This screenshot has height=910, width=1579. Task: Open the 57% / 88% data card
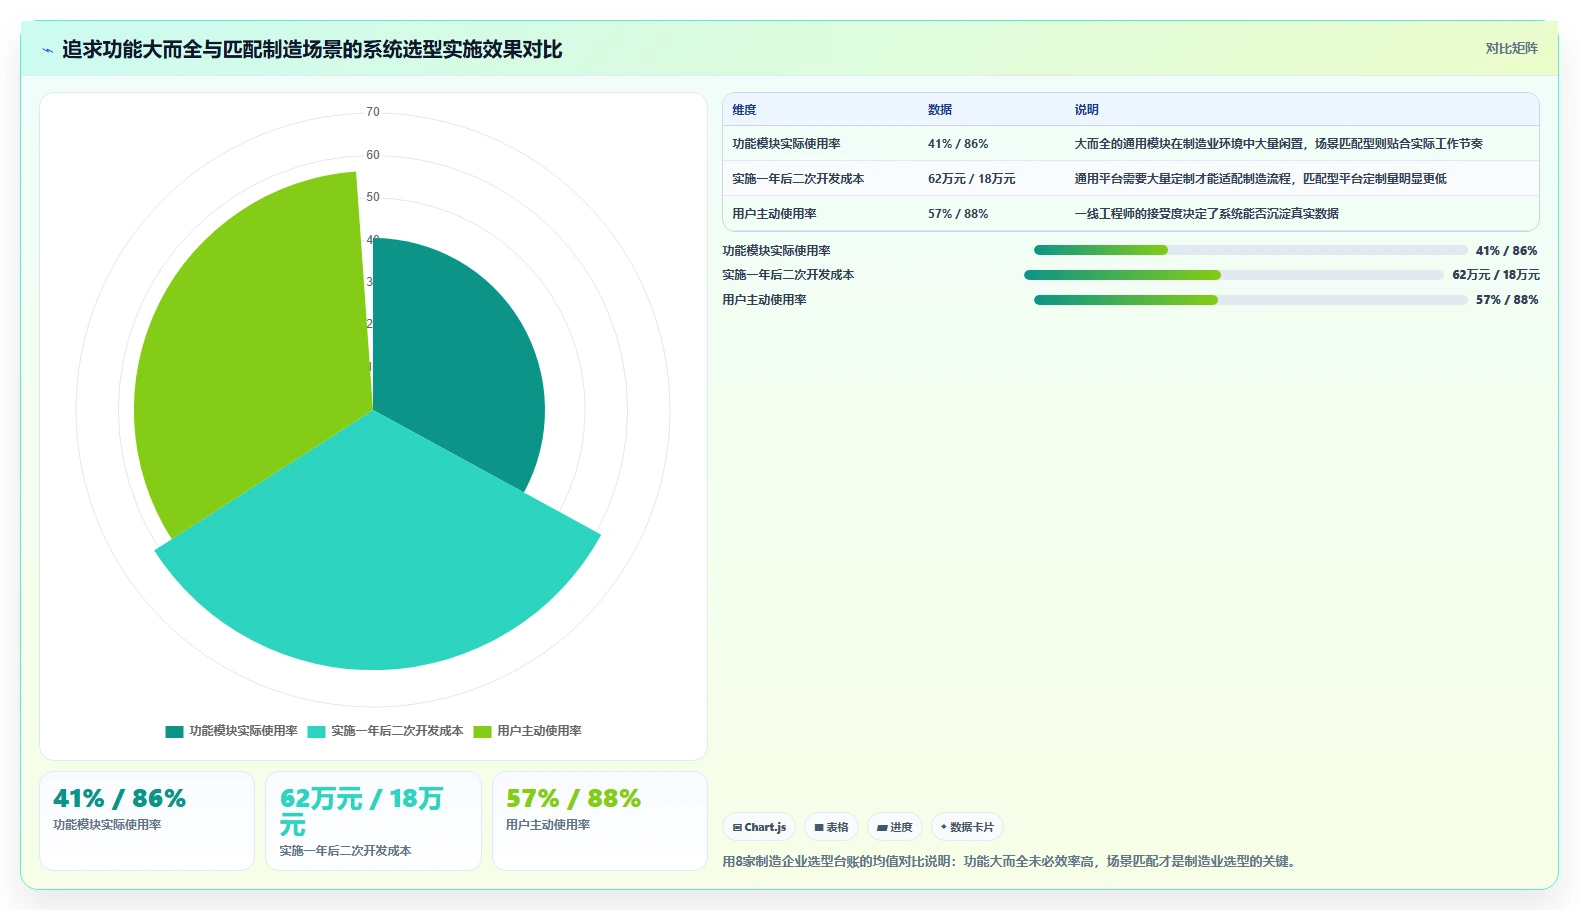600,821
